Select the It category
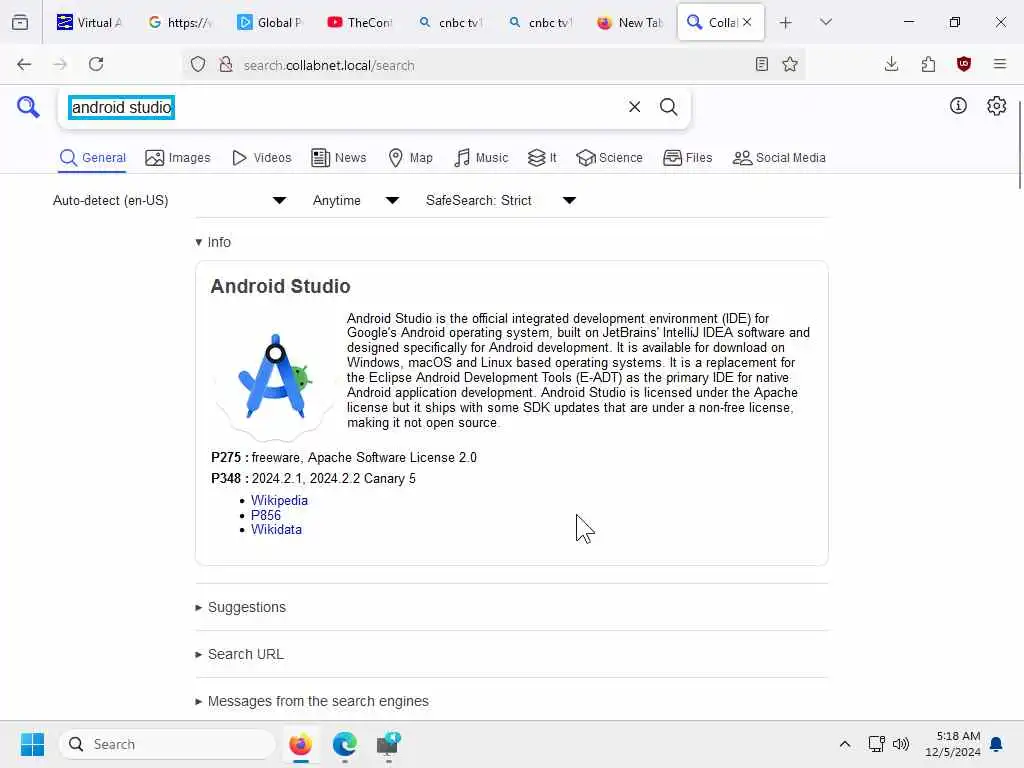The height and width of the screenshot is (768, 1024). click(542, 157)
